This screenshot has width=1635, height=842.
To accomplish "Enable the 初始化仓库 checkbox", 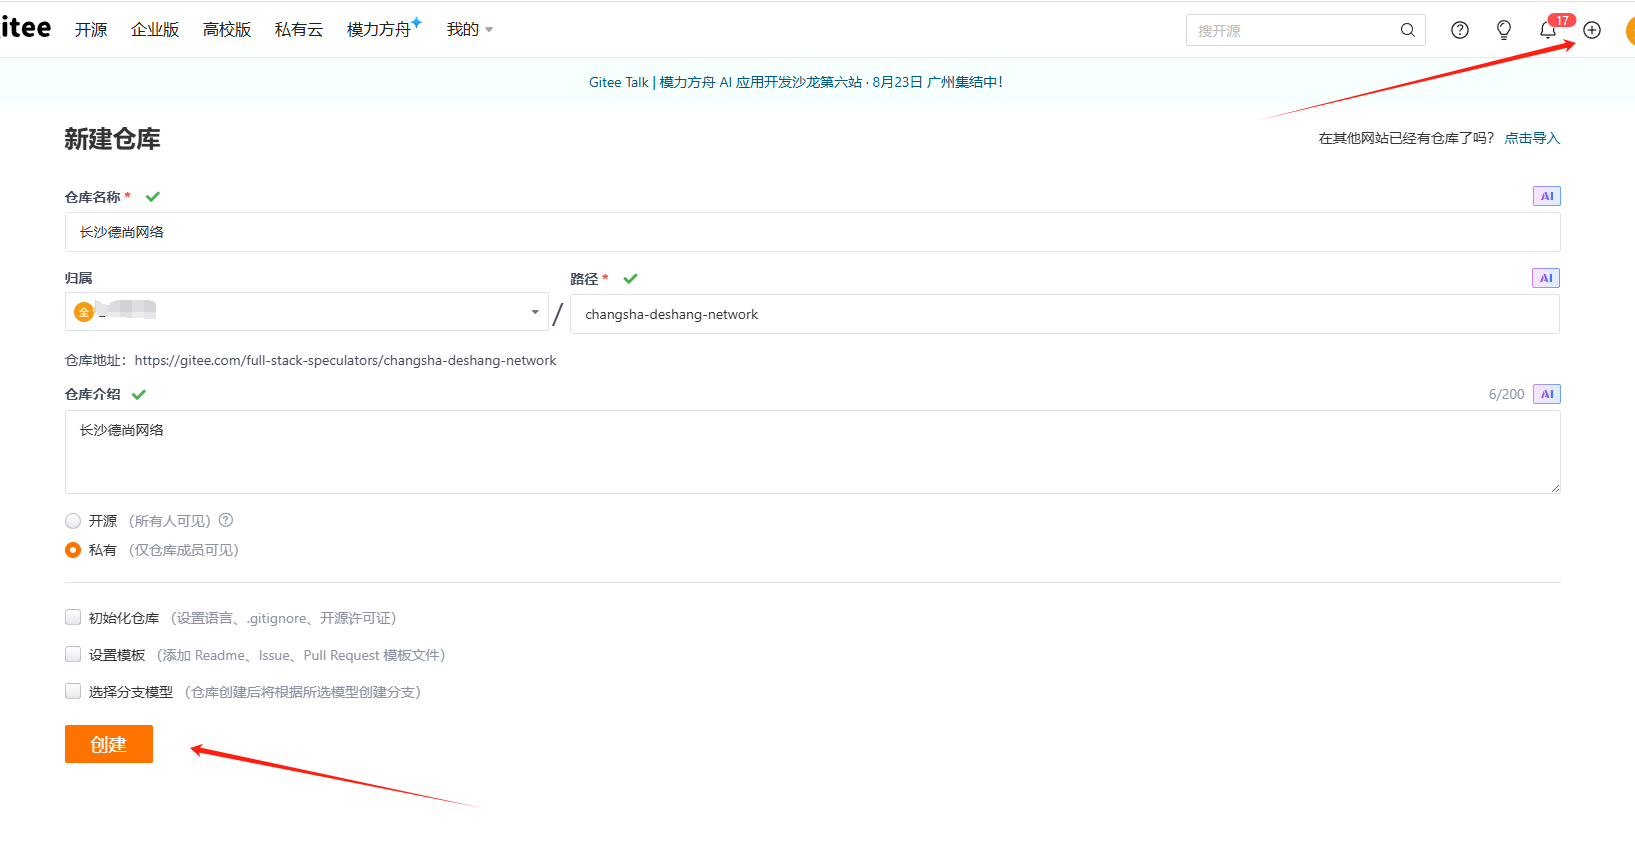I will [73, 618].
